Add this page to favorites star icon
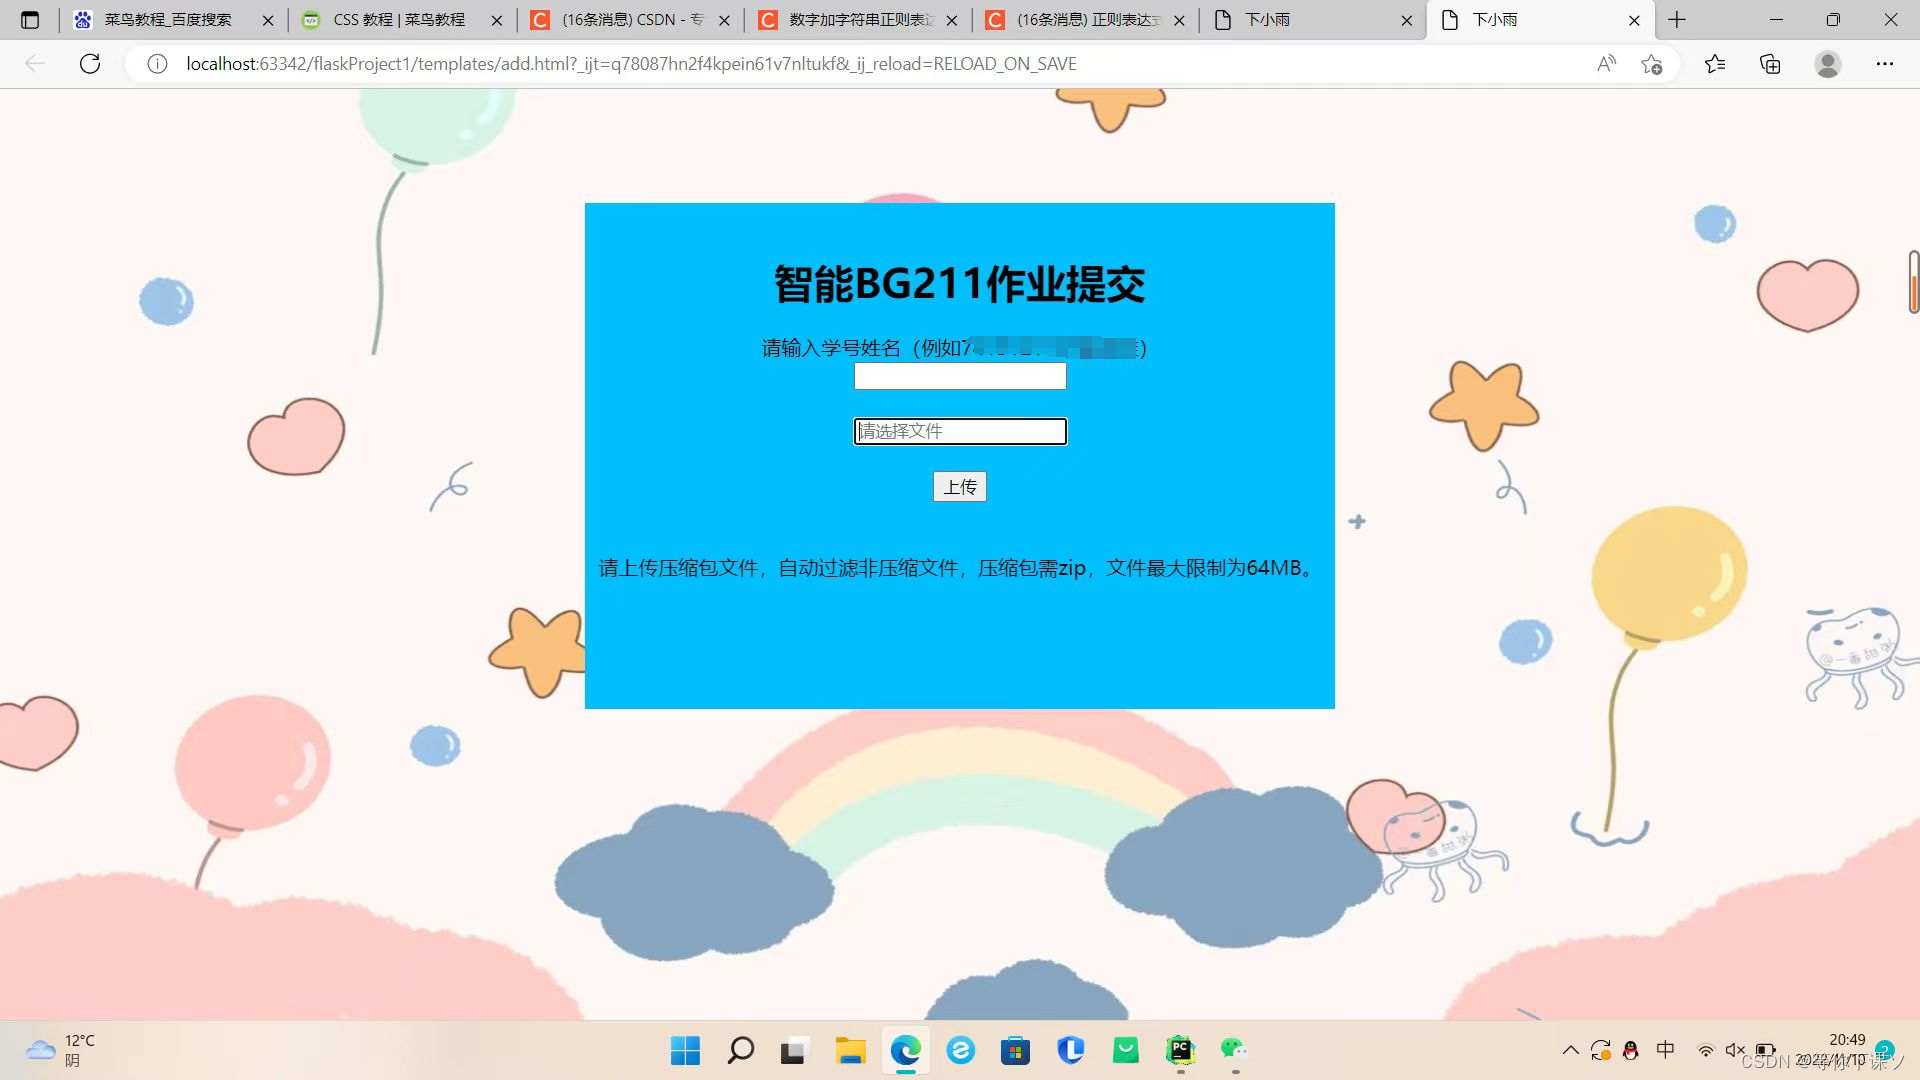The image size is (1920, 1080). pos(1651,64)
